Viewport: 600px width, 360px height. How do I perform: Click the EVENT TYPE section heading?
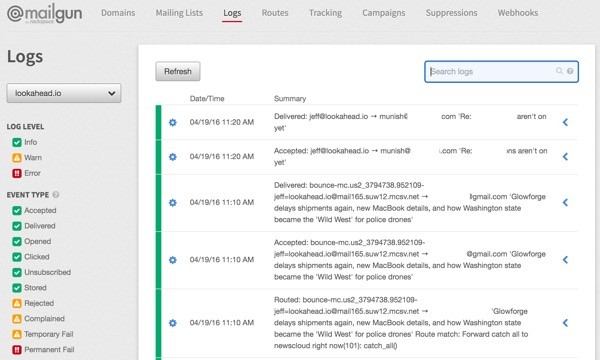28,195
